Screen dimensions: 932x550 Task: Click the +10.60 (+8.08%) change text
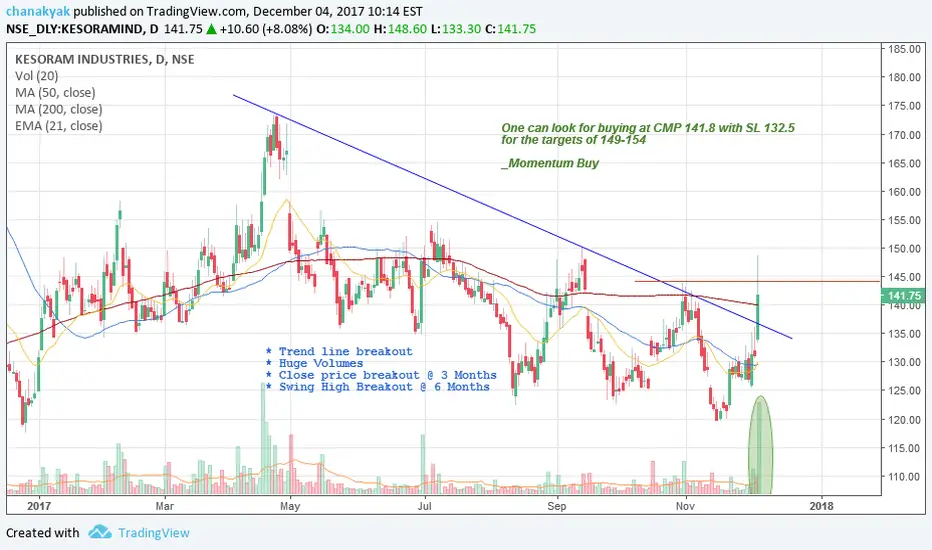[x=265, y=29]
